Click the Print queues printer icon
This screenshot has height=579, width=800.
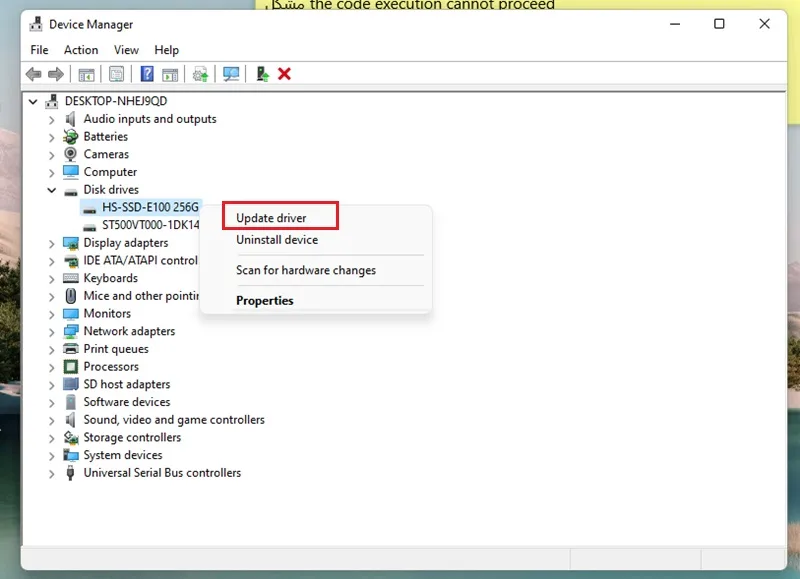point(70,349)
